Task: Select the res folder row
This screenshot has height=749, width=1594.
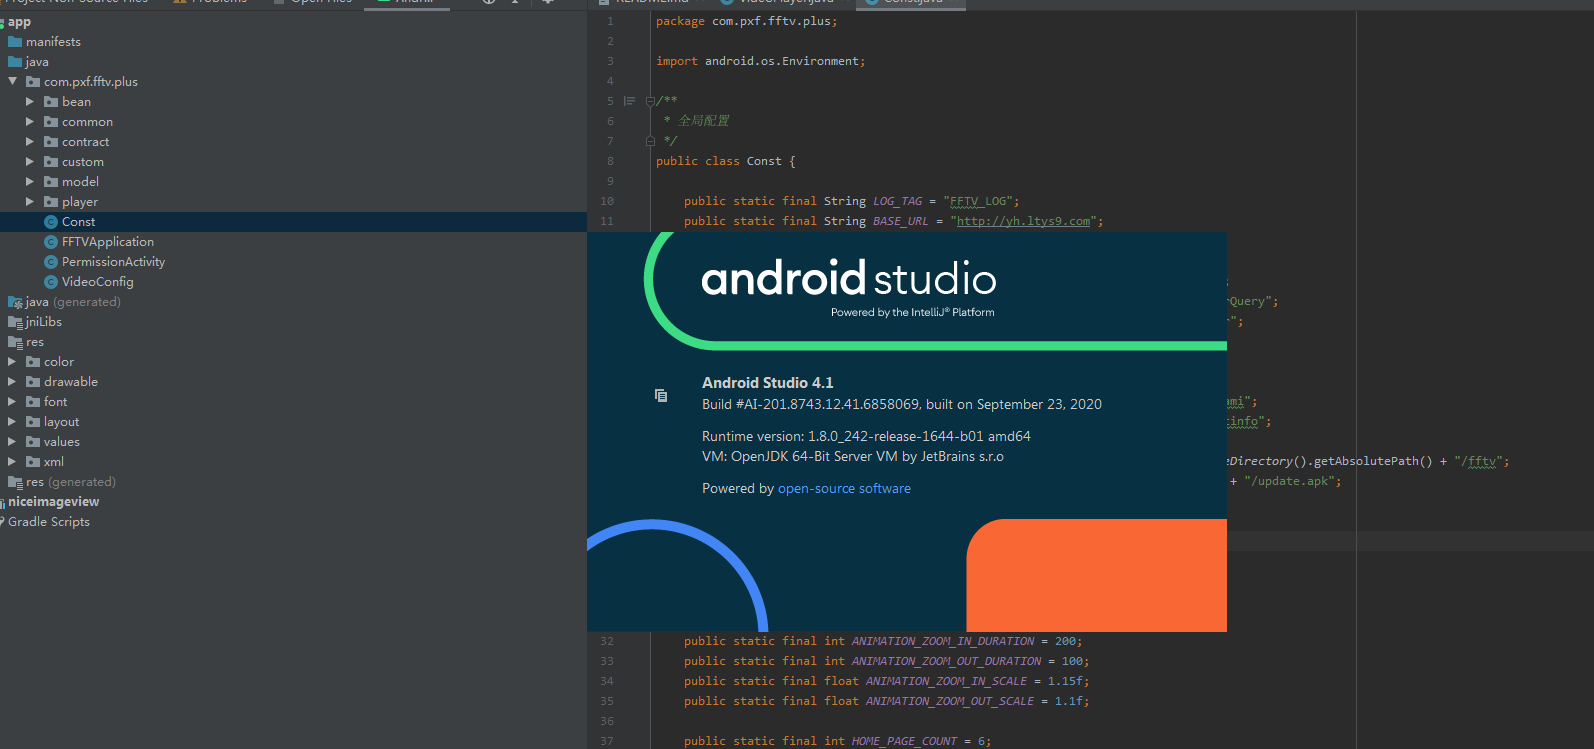Action: pyautogui.click(x=293, y=342)
